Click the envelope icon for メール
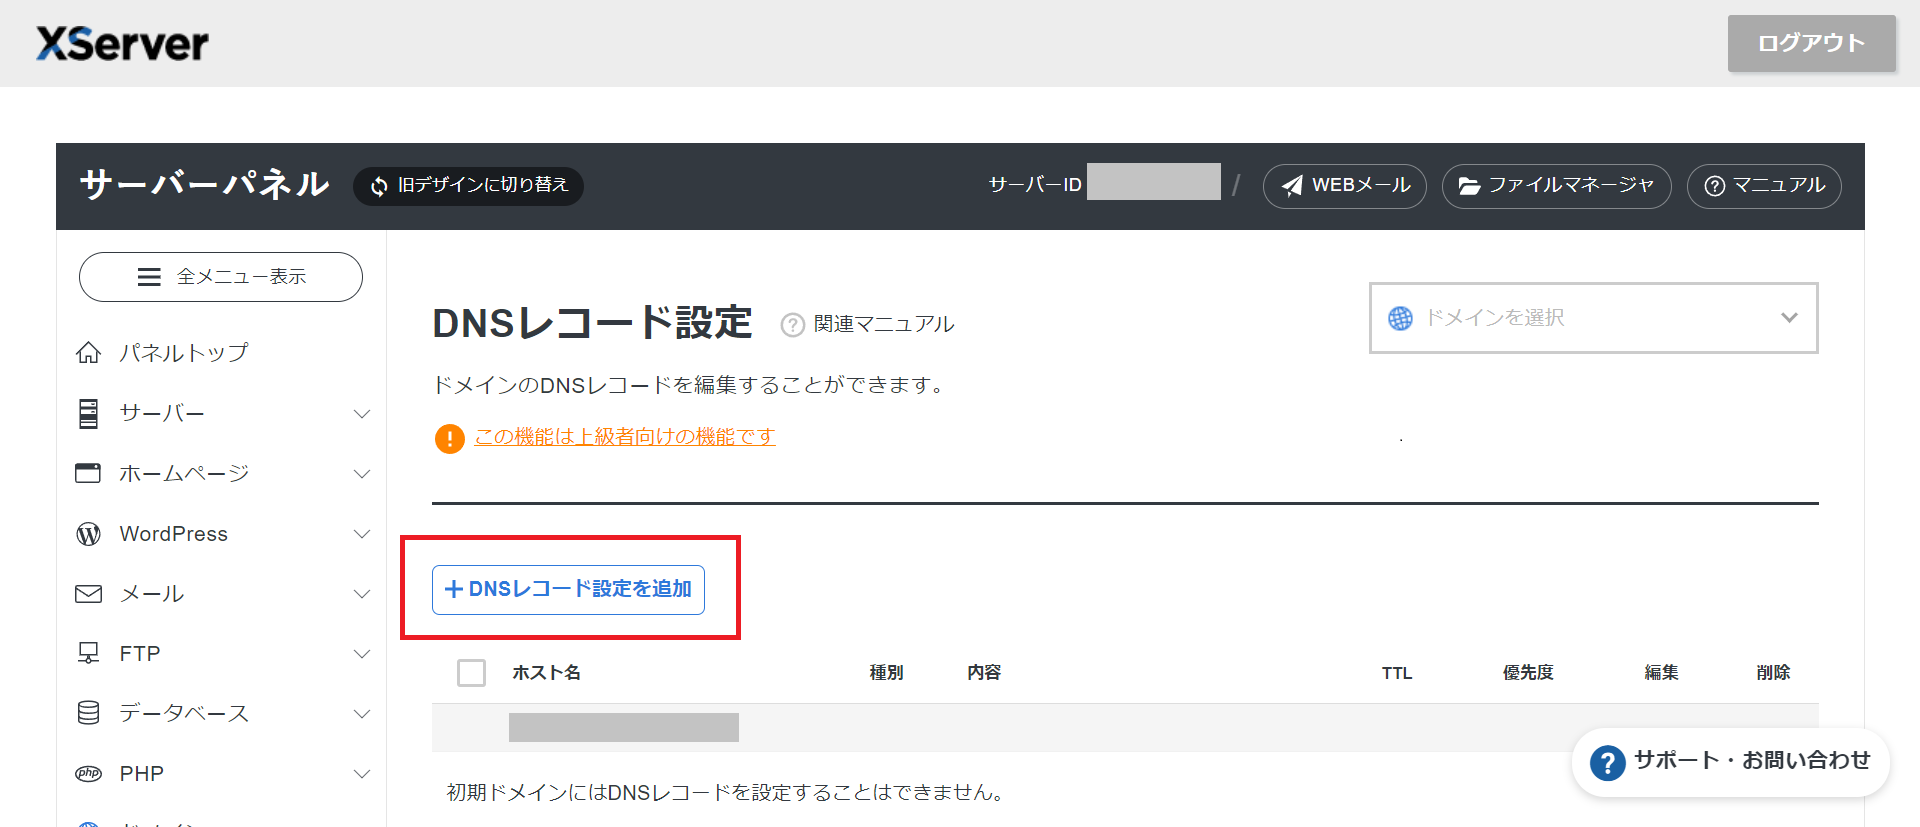The width and height of the screenshot is (1920, 827). pyautogui.click(x=88, y=594)
